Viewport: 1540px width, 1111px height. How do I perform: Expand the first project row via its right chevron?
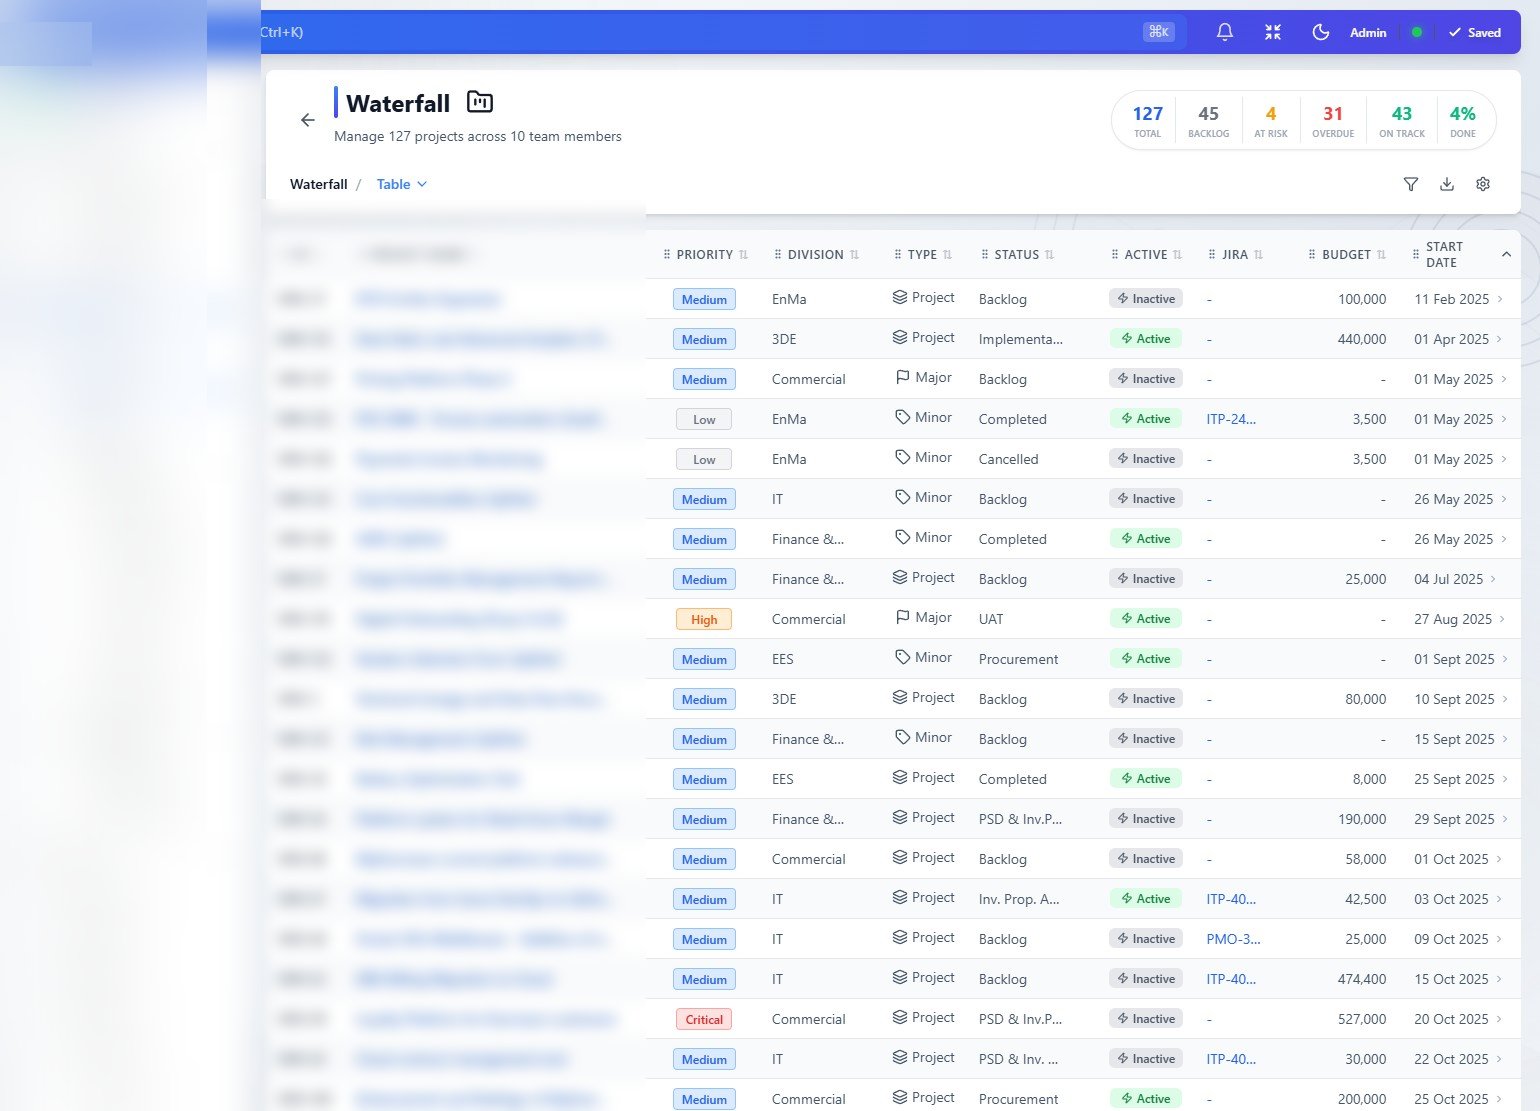pos(1499,298)
